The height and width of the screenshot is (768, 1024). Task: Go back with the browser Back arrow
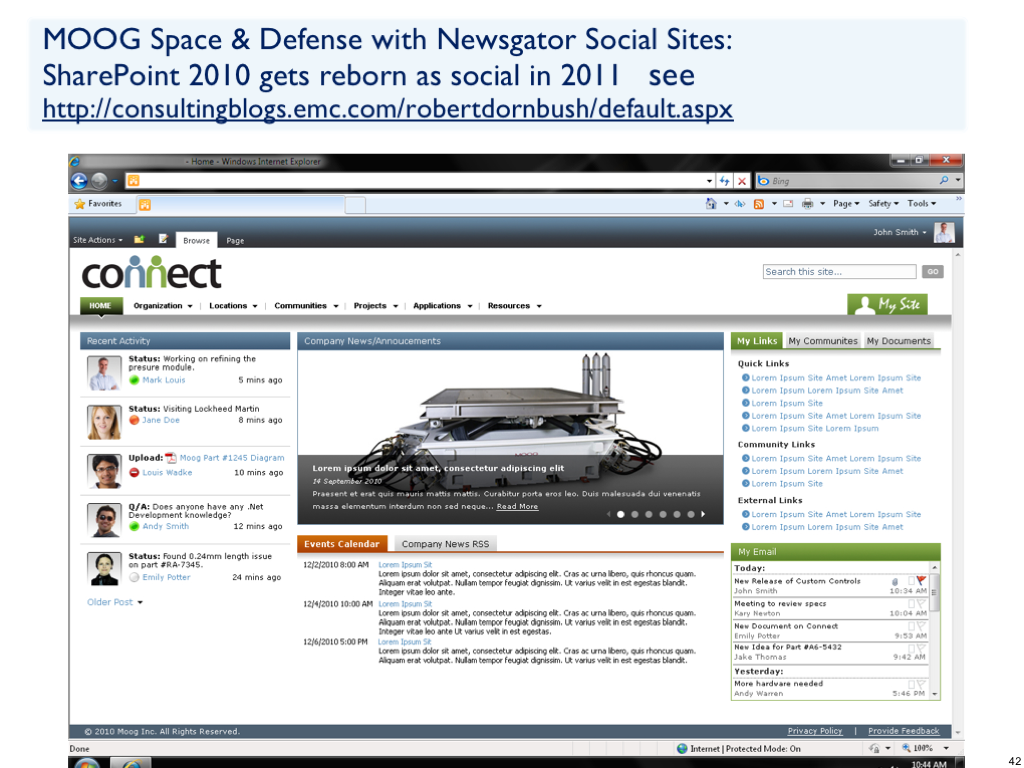(79, 181)
